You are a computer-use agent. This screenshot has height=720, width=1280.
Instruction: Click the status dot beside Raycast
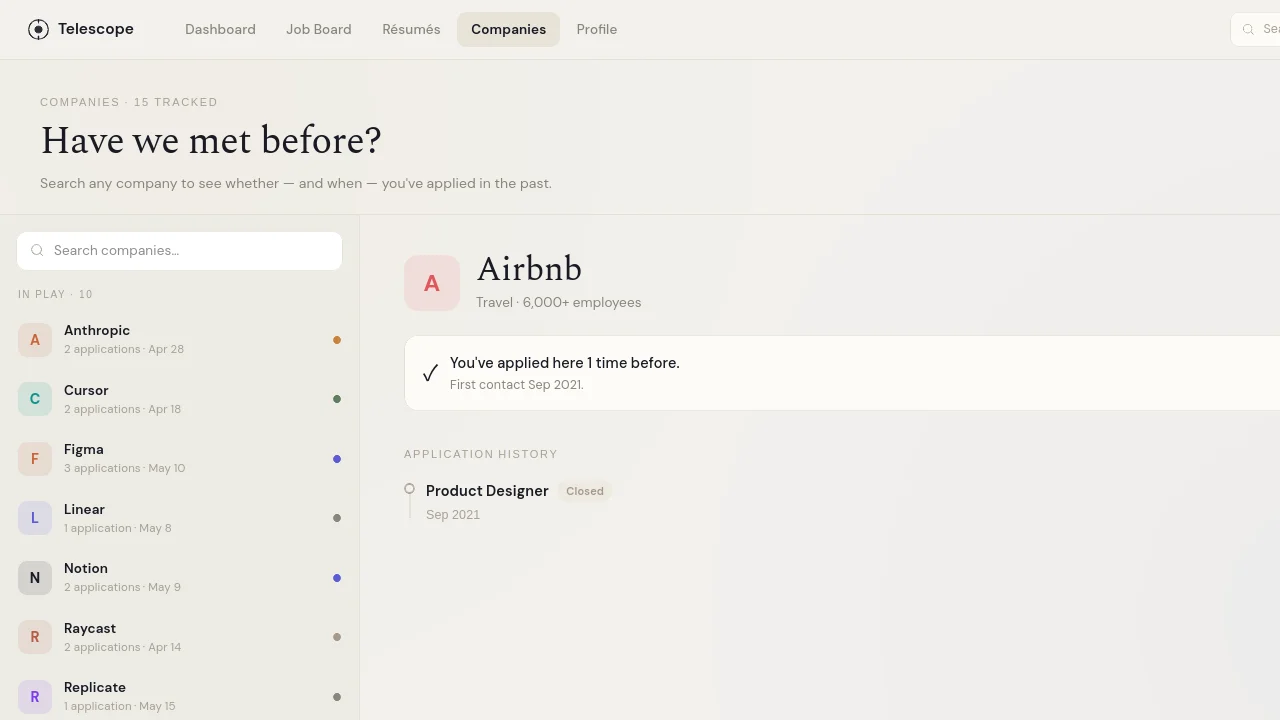pos(337,637)
